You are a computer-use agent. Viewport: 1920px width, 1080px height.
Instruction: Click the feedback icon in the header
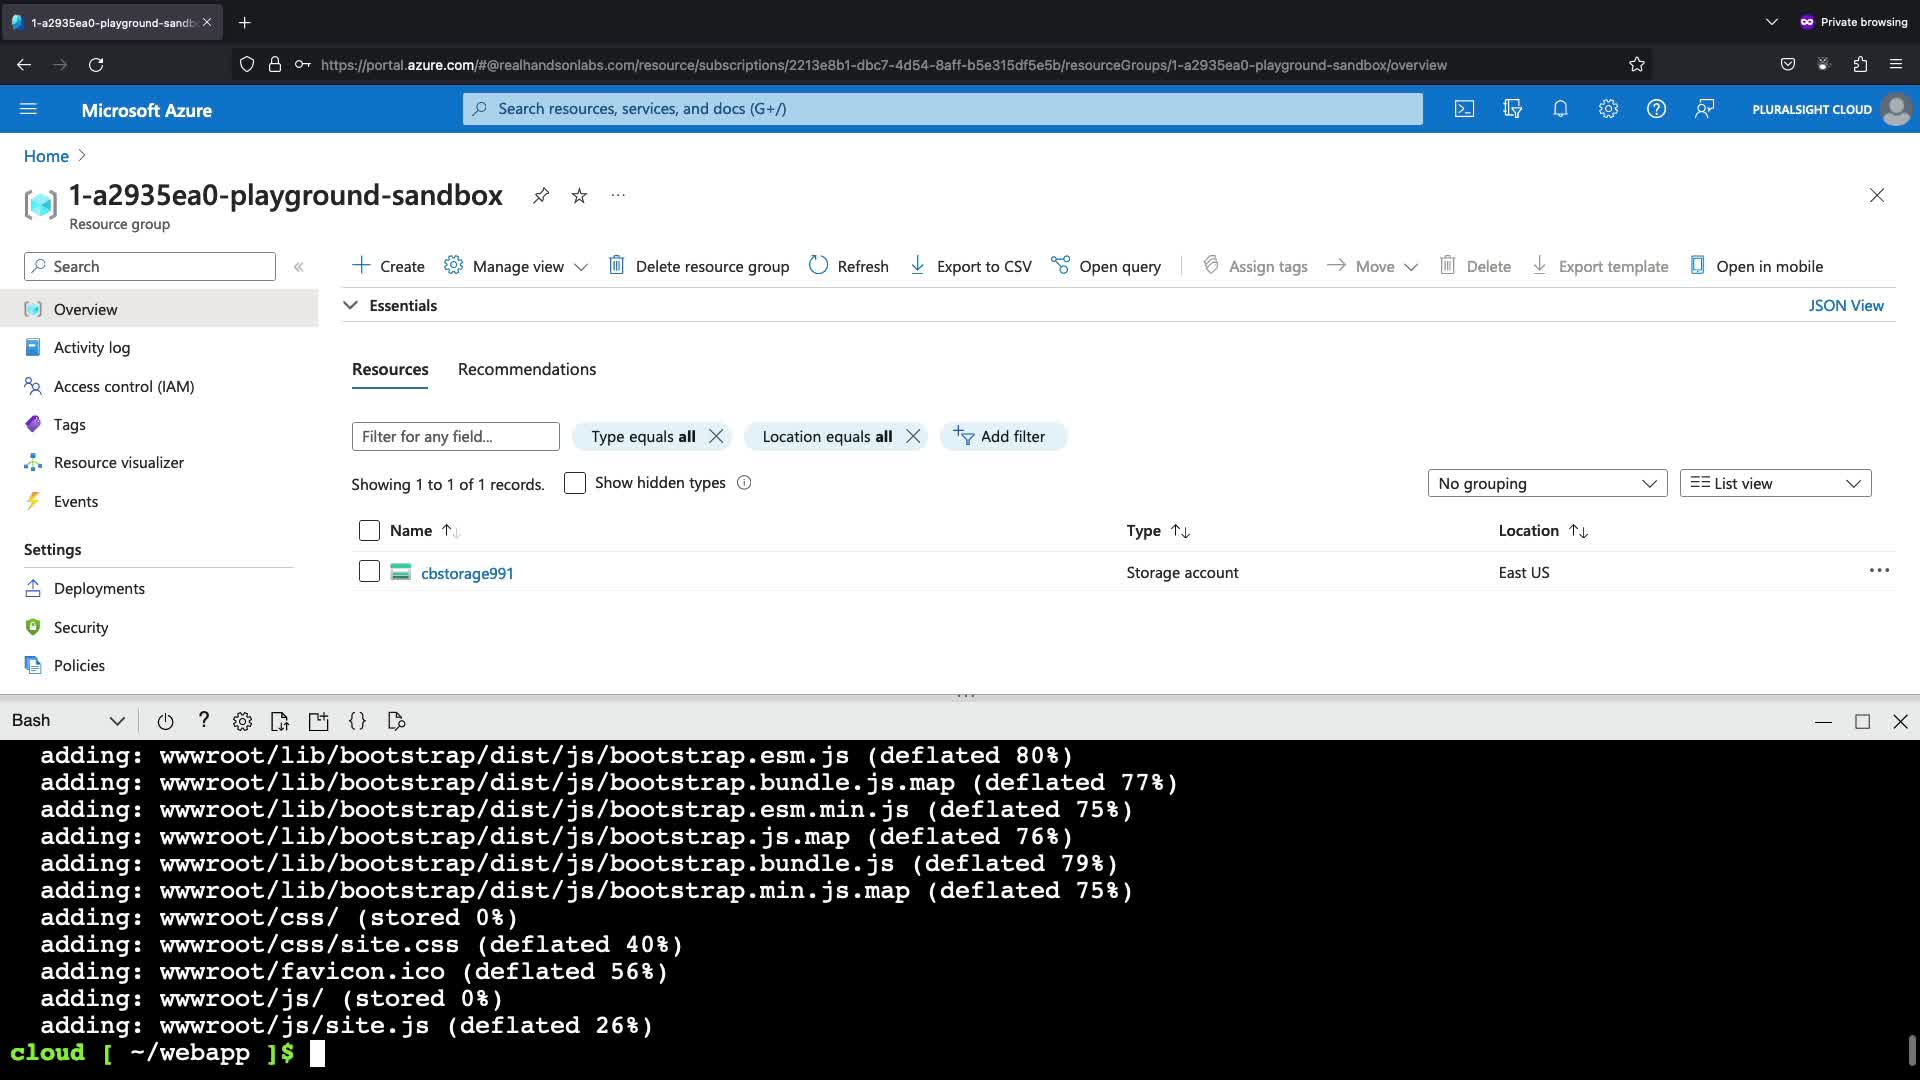pyautogui.click(x=1704, y=109)
